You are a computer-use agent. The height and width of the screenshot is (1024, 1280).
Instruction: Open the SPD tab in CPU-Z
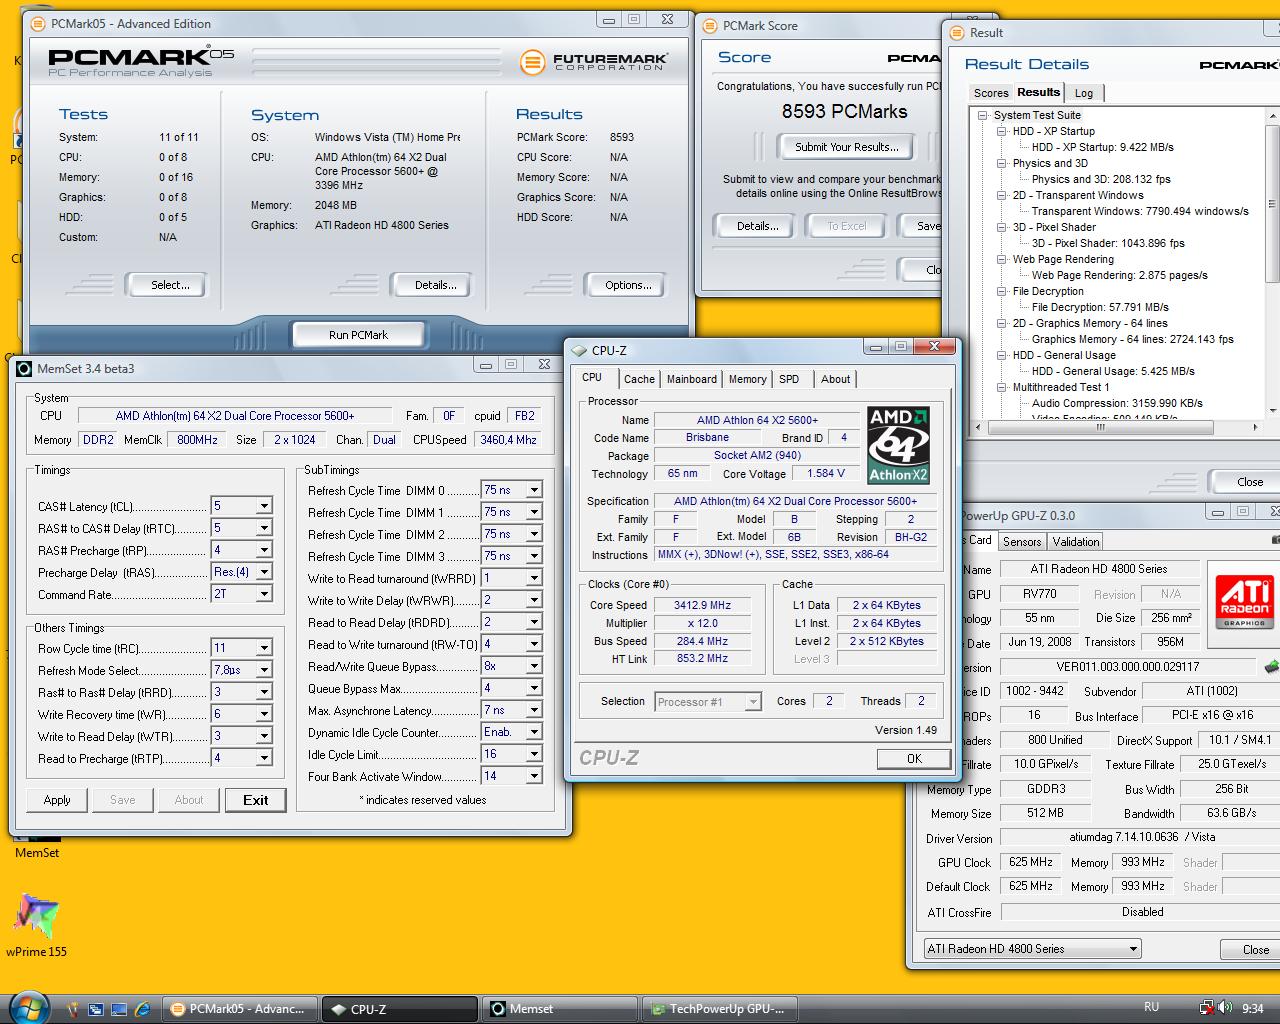(x=789, y=379)
